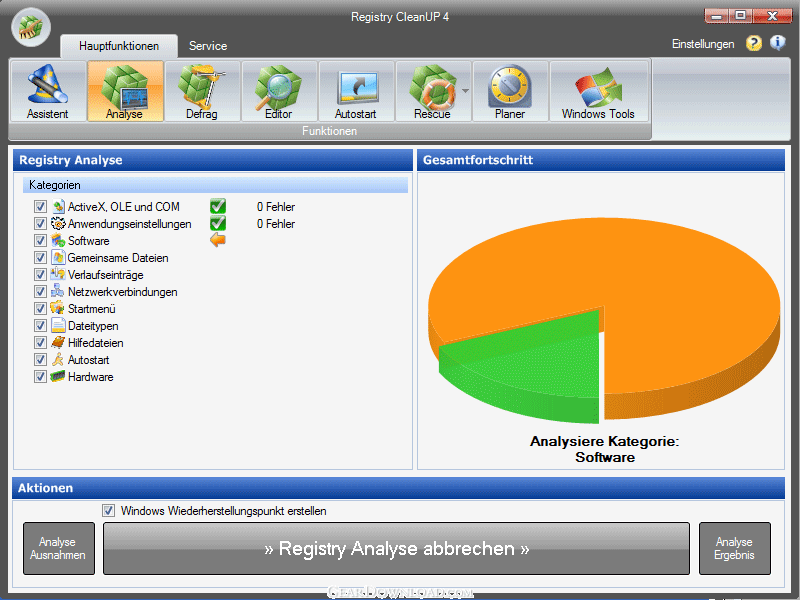Click the Registry CleanUP application logo
This screenshot has height=600, width=800.
click(x=31, y=27)
